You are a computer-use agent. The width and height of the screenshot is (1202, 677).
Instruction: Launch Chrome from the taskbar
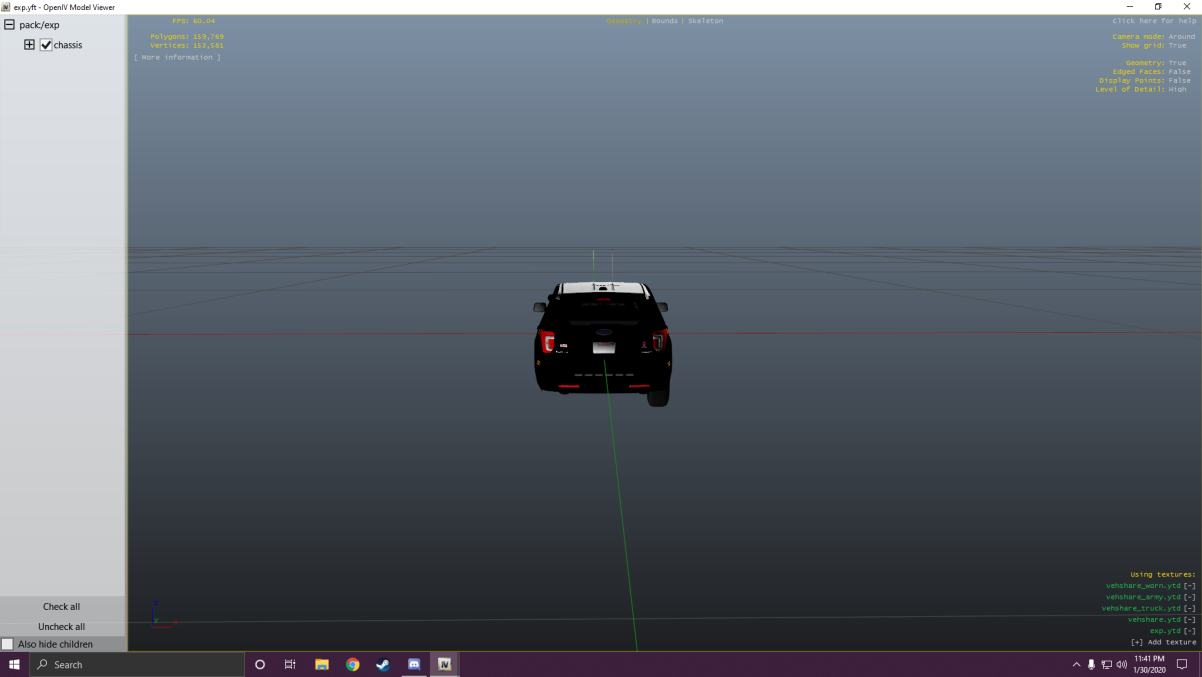(352, 664)
